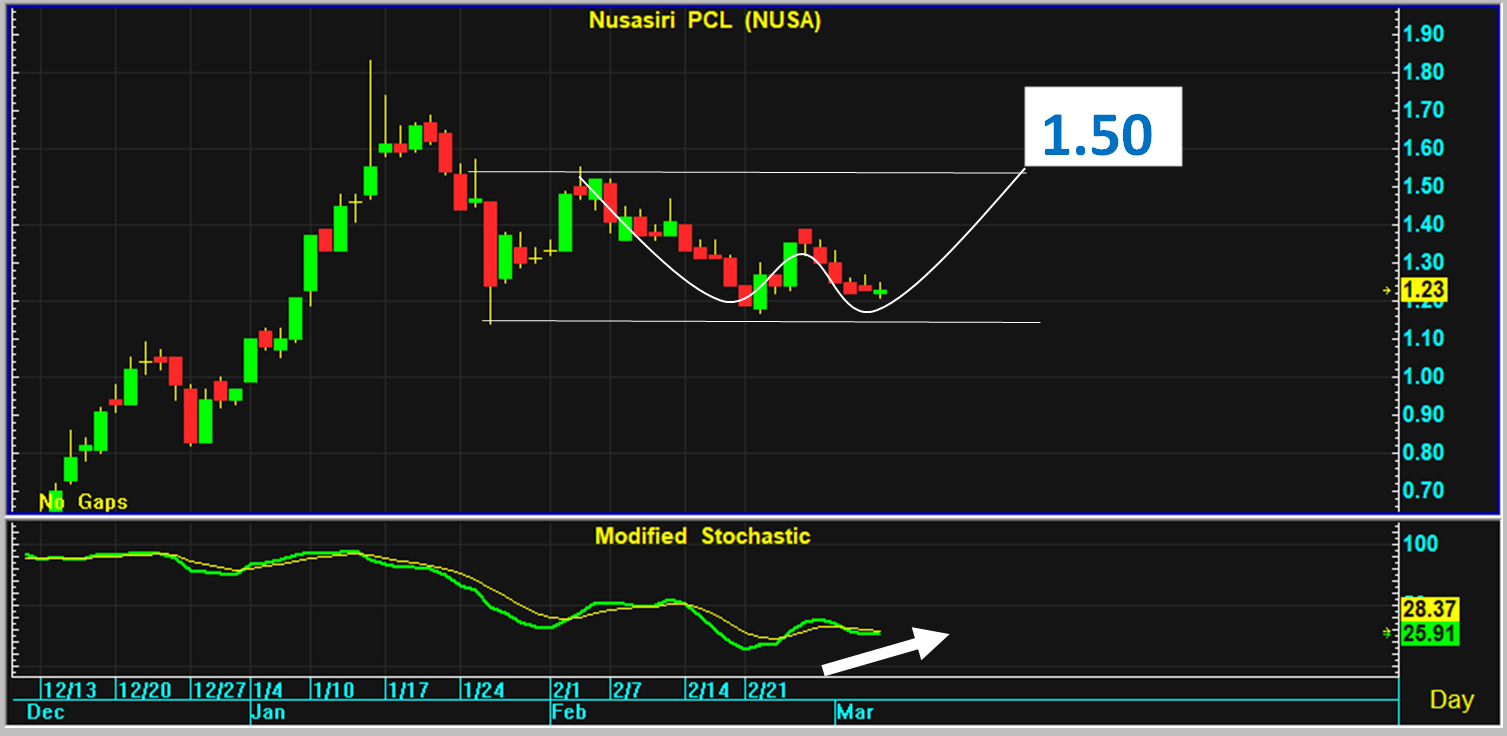Select the 1/4 date marker
The height and width of the screenshot is (736, 1507).
pos(268,690)
